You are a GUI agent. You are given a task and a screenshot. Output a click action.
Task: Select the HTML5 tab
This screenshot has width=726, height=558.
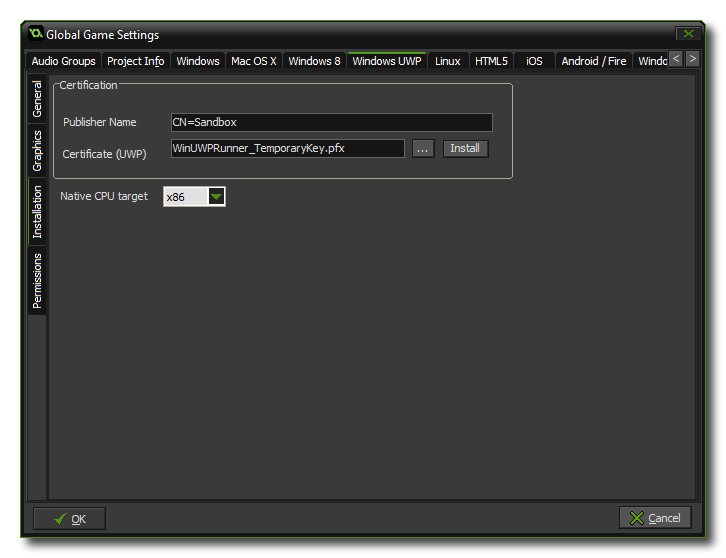pyautogui.click(x=491, y=61)
